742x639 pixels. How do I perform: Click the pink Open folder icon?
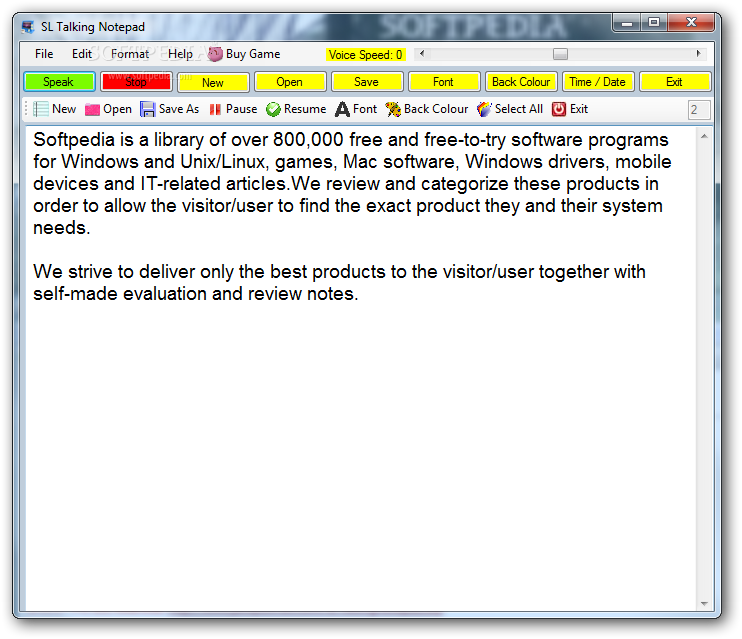(92, 109)
